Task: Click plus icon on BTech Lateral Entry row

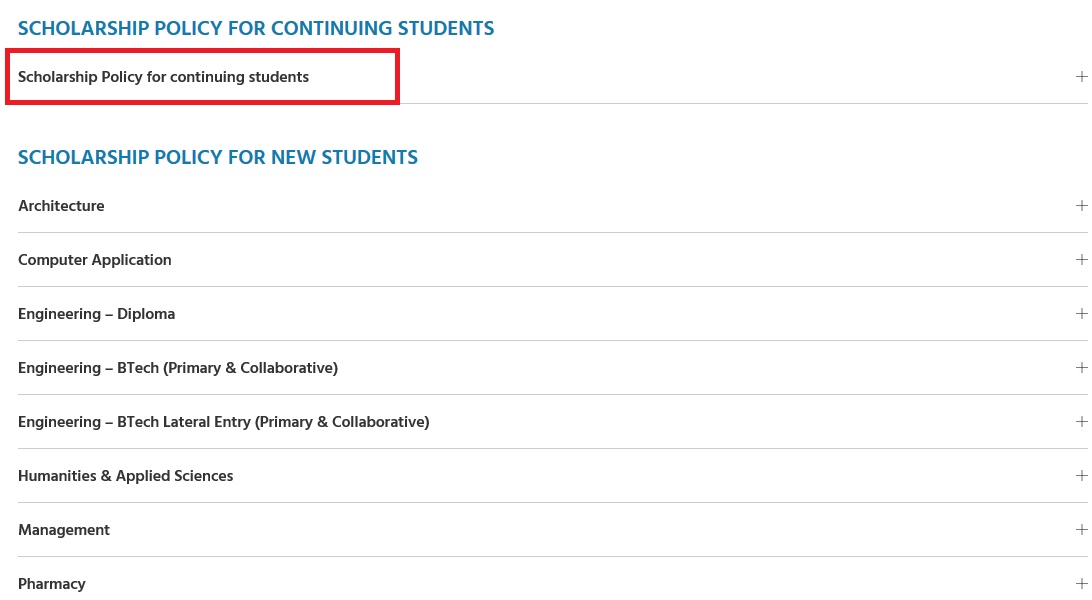Action: tap(1081, 422)
